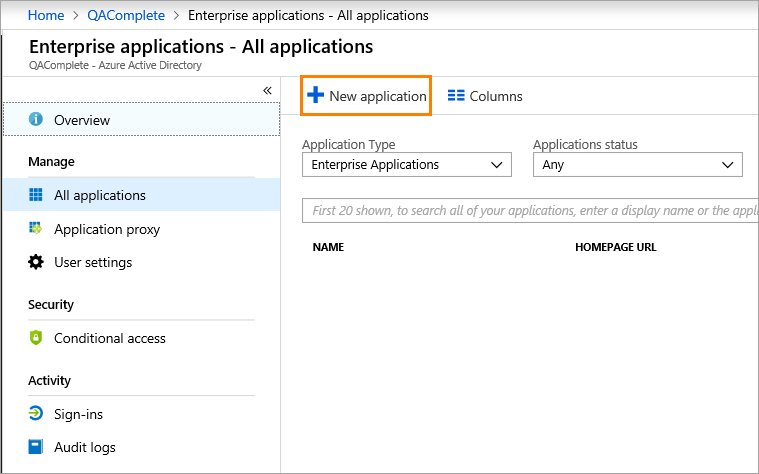The height and width of the screenshot is (474, 759).
Task: Click the Sign-ins arrow icon
Action: 36,414
